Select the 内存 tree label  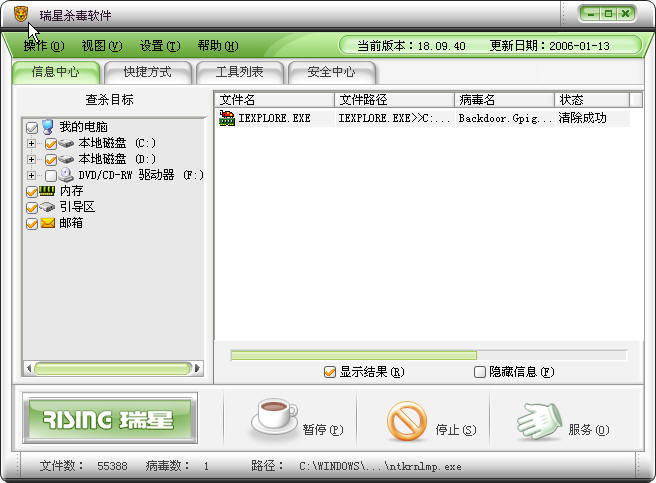71,191
